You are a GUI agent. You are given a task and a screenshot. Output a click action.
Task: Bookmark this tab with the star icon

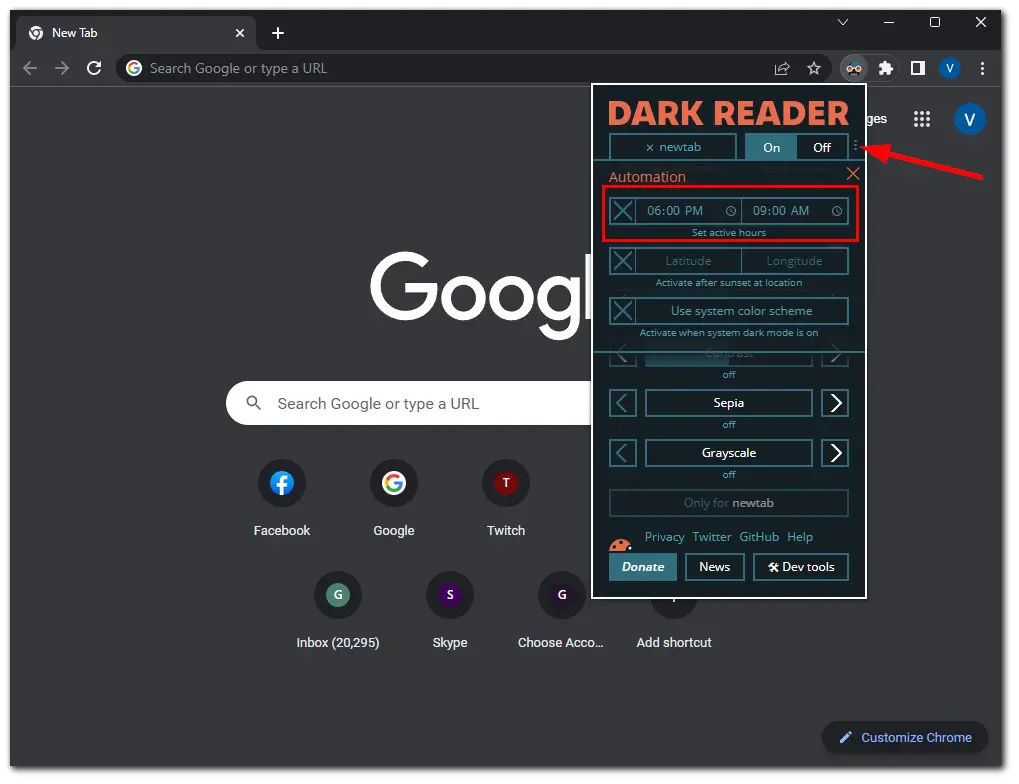(814, 68)
